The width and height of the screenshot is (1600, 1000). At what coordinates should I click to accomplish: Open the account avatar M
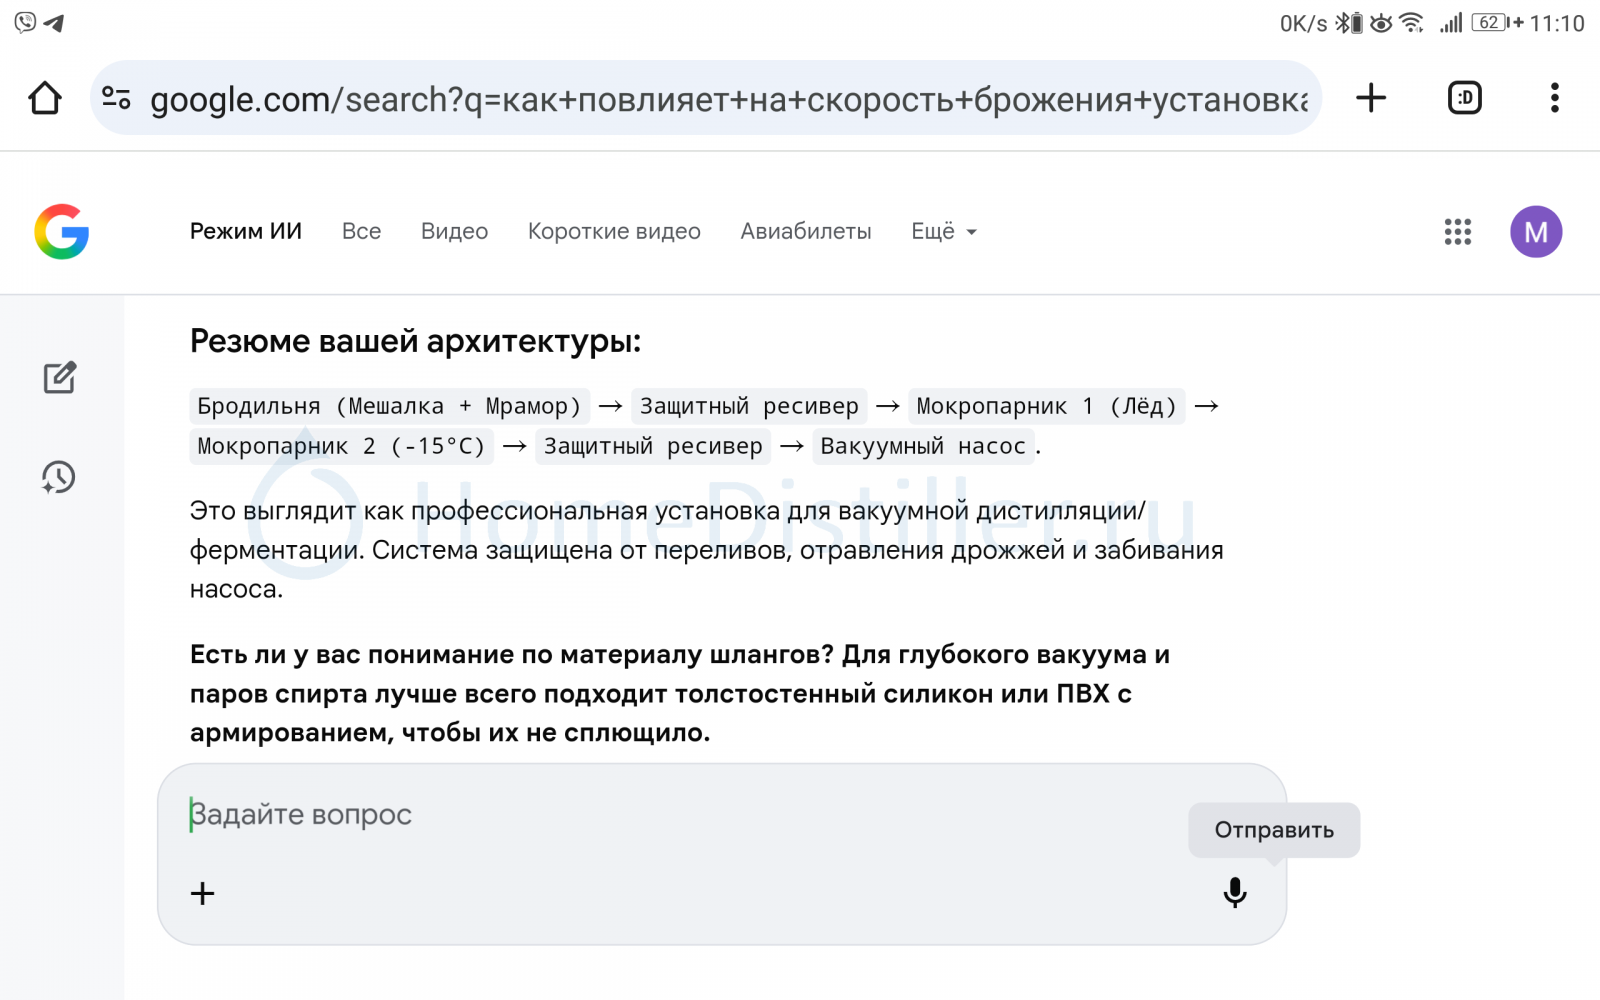(1535, 232)
